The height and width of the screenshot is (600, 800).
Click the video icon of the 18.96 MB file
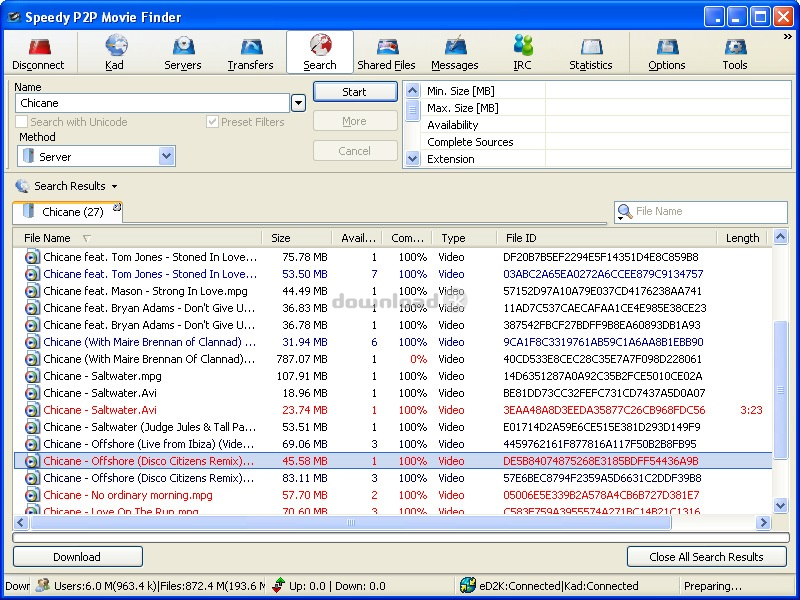[x=32, y=394]
